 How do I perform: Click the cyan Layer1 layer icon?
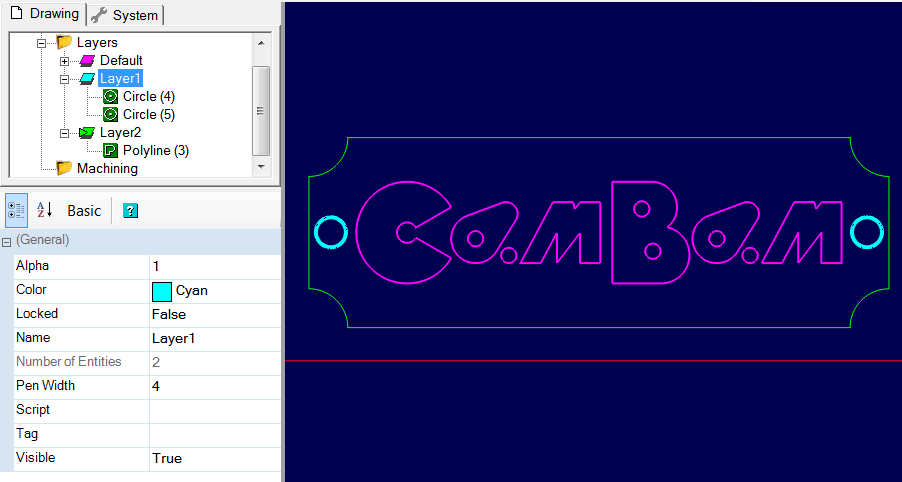point(87,79)
